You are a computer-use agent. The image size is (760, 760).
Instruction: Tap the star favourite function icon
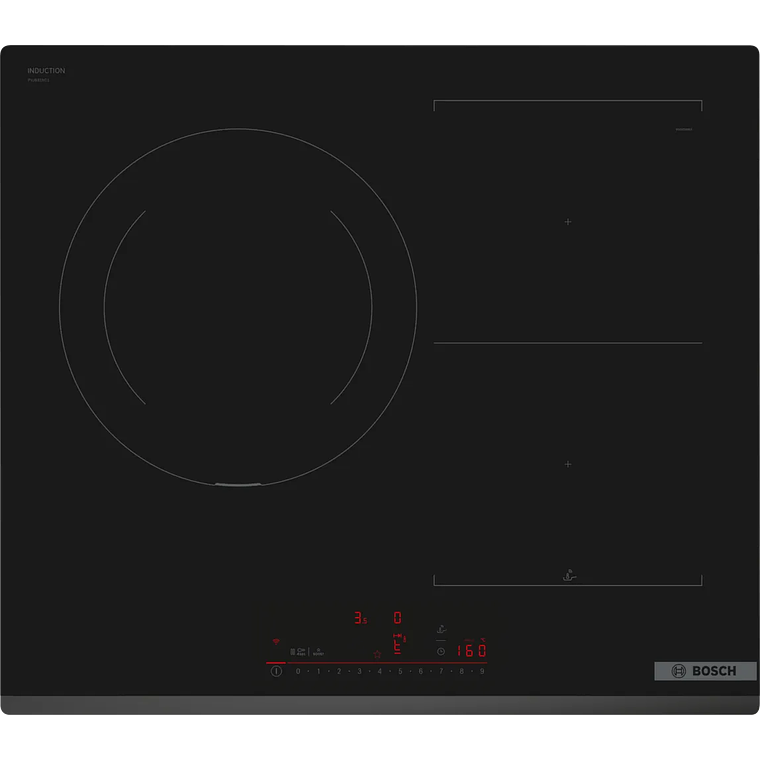pyautogui.click(x=377, y=654)
